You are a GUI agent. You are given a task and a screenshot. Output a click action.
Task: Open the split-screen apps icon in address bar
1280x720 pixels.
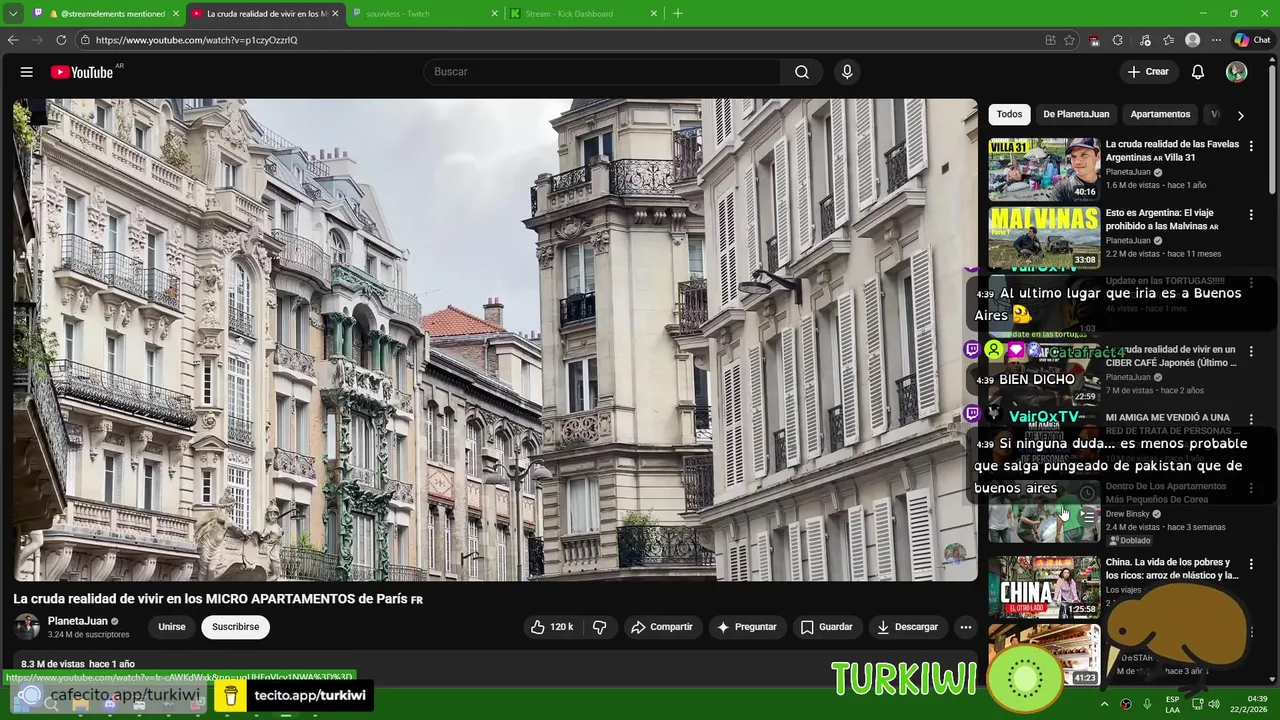[1050, 40]
